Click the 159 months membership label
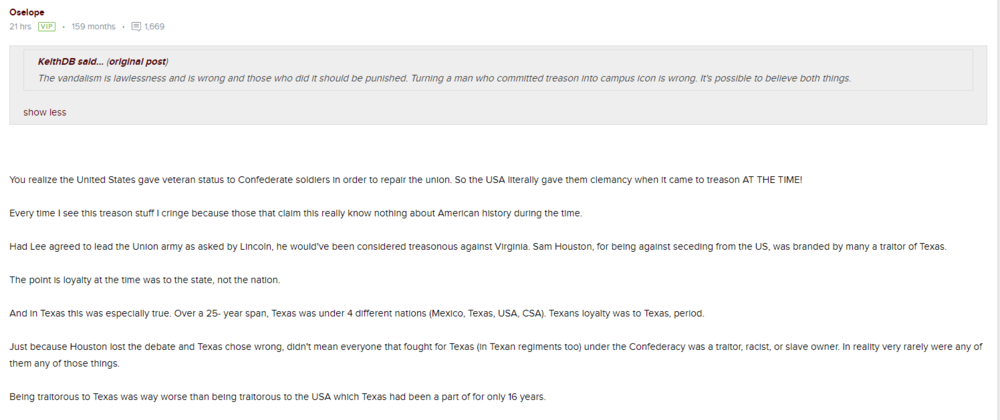This screenshot has height=420, width=1000. (x=93, y=26)
